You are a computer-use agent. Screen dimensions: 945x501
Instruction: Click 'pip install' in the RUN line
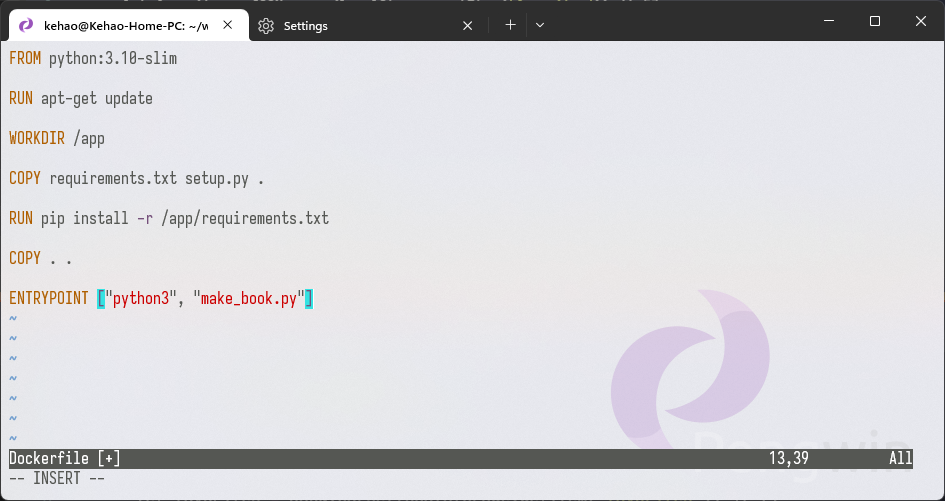(84, 218)
